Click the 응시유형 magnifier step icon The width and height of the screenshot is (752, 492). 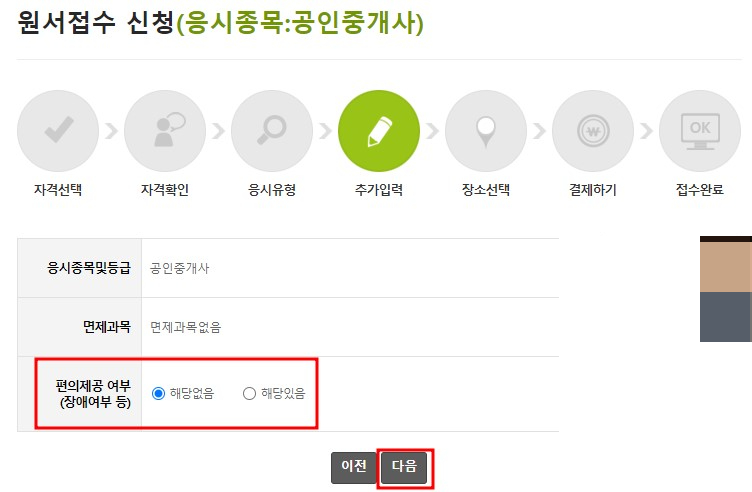(x=272, y=131)
